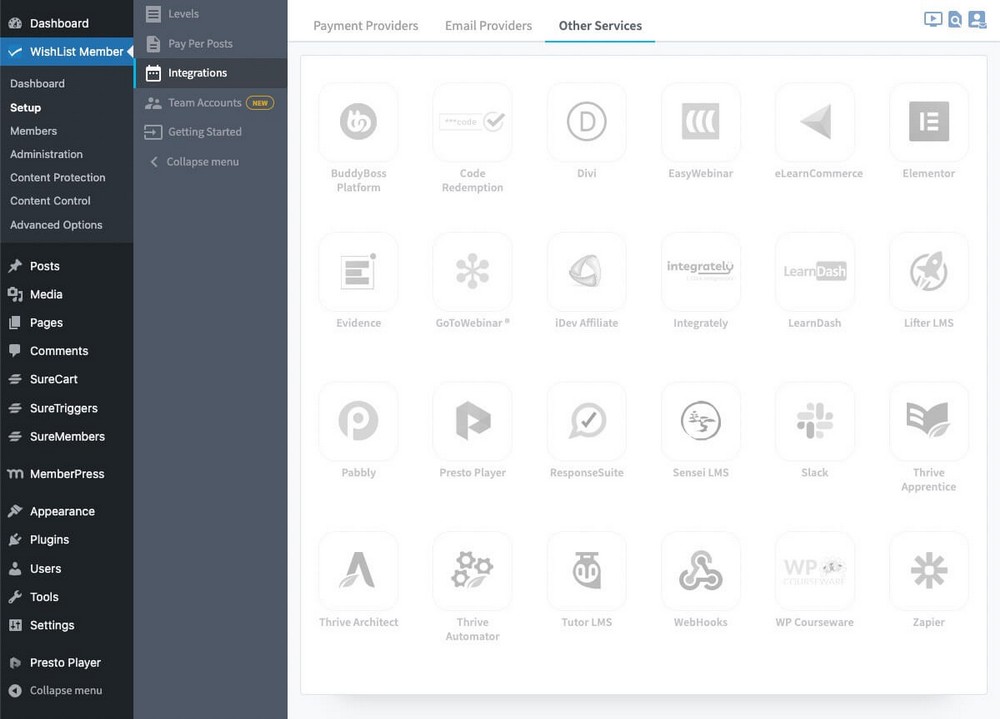Screen dimensions: 1000x719
Task: Open the MemberPress menu
Action: tap(66, 474)
